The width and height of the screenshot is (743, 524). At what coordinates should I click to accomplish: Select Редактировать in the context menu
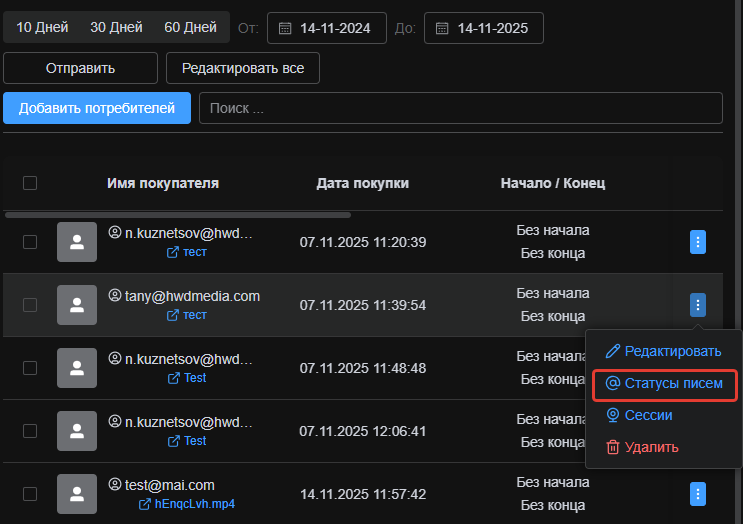point(663,351)
